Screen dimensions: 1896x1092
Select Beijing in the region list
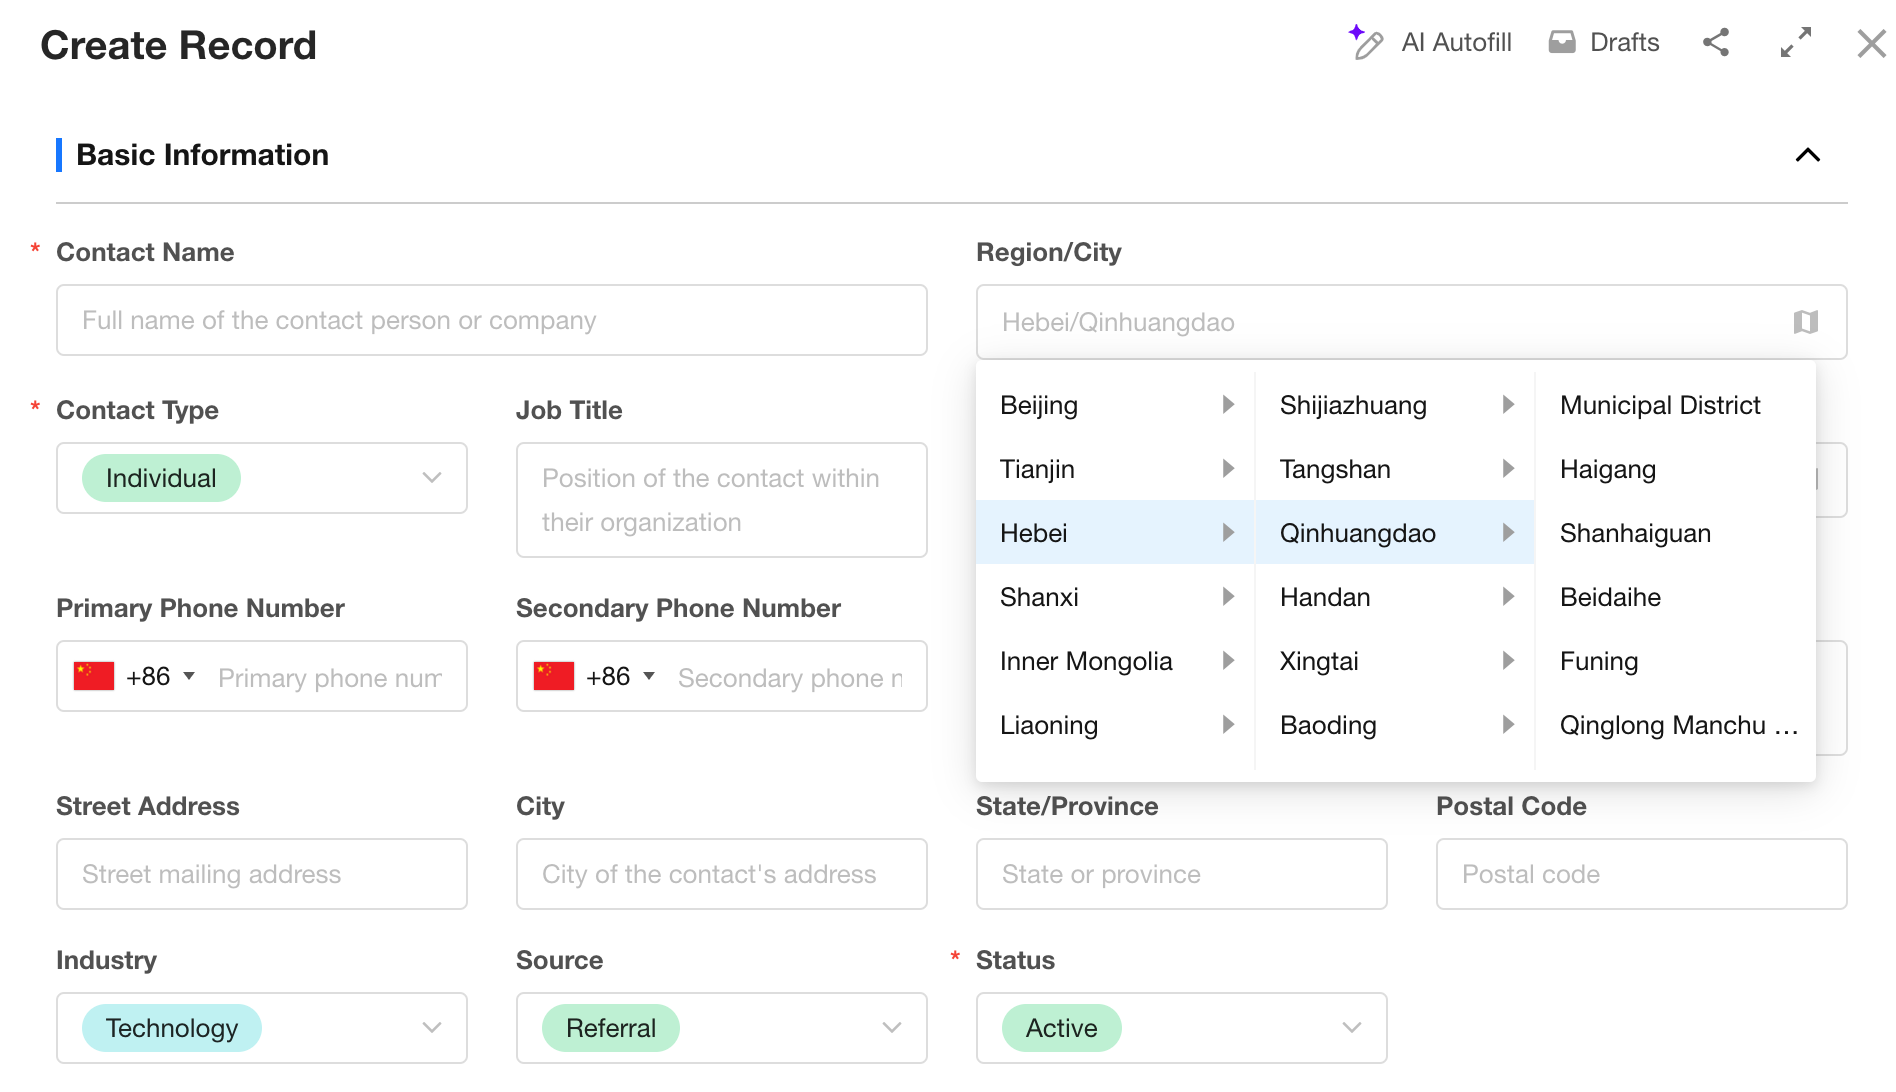point(1039,405)
